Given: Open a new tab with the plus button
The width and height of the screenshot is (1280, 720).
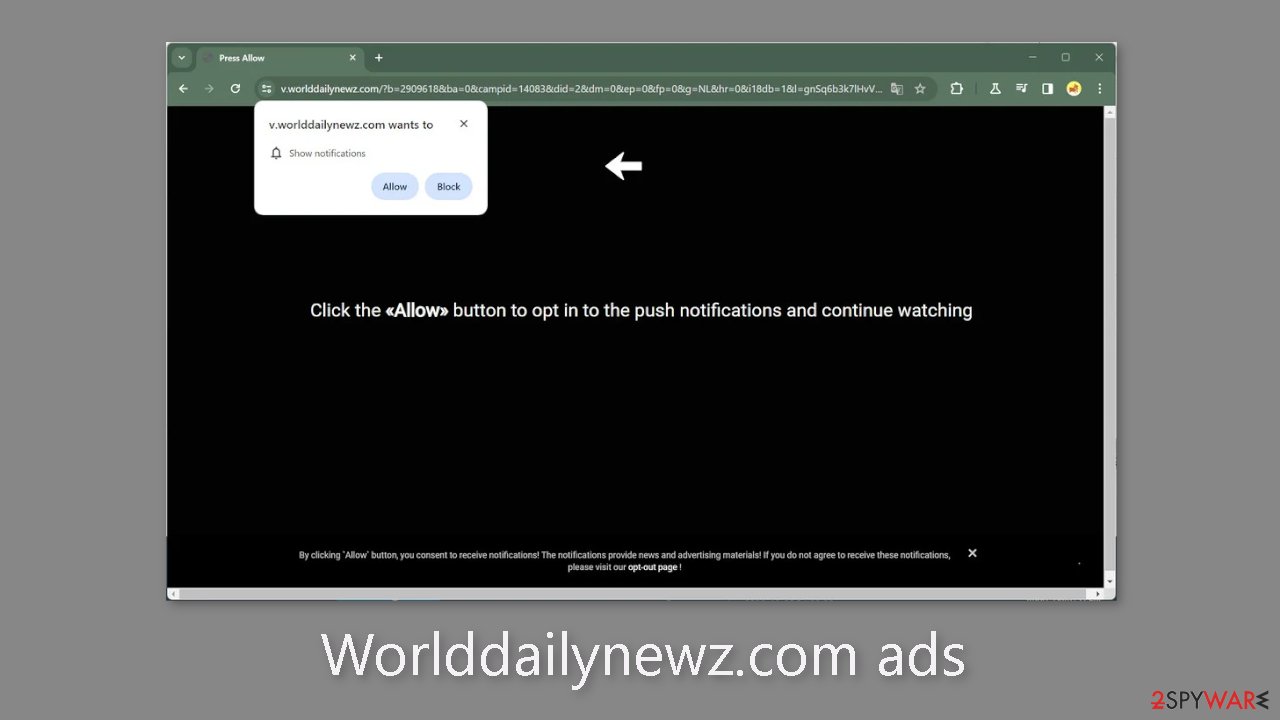Looking at the screenshot, I should [378, 57].
